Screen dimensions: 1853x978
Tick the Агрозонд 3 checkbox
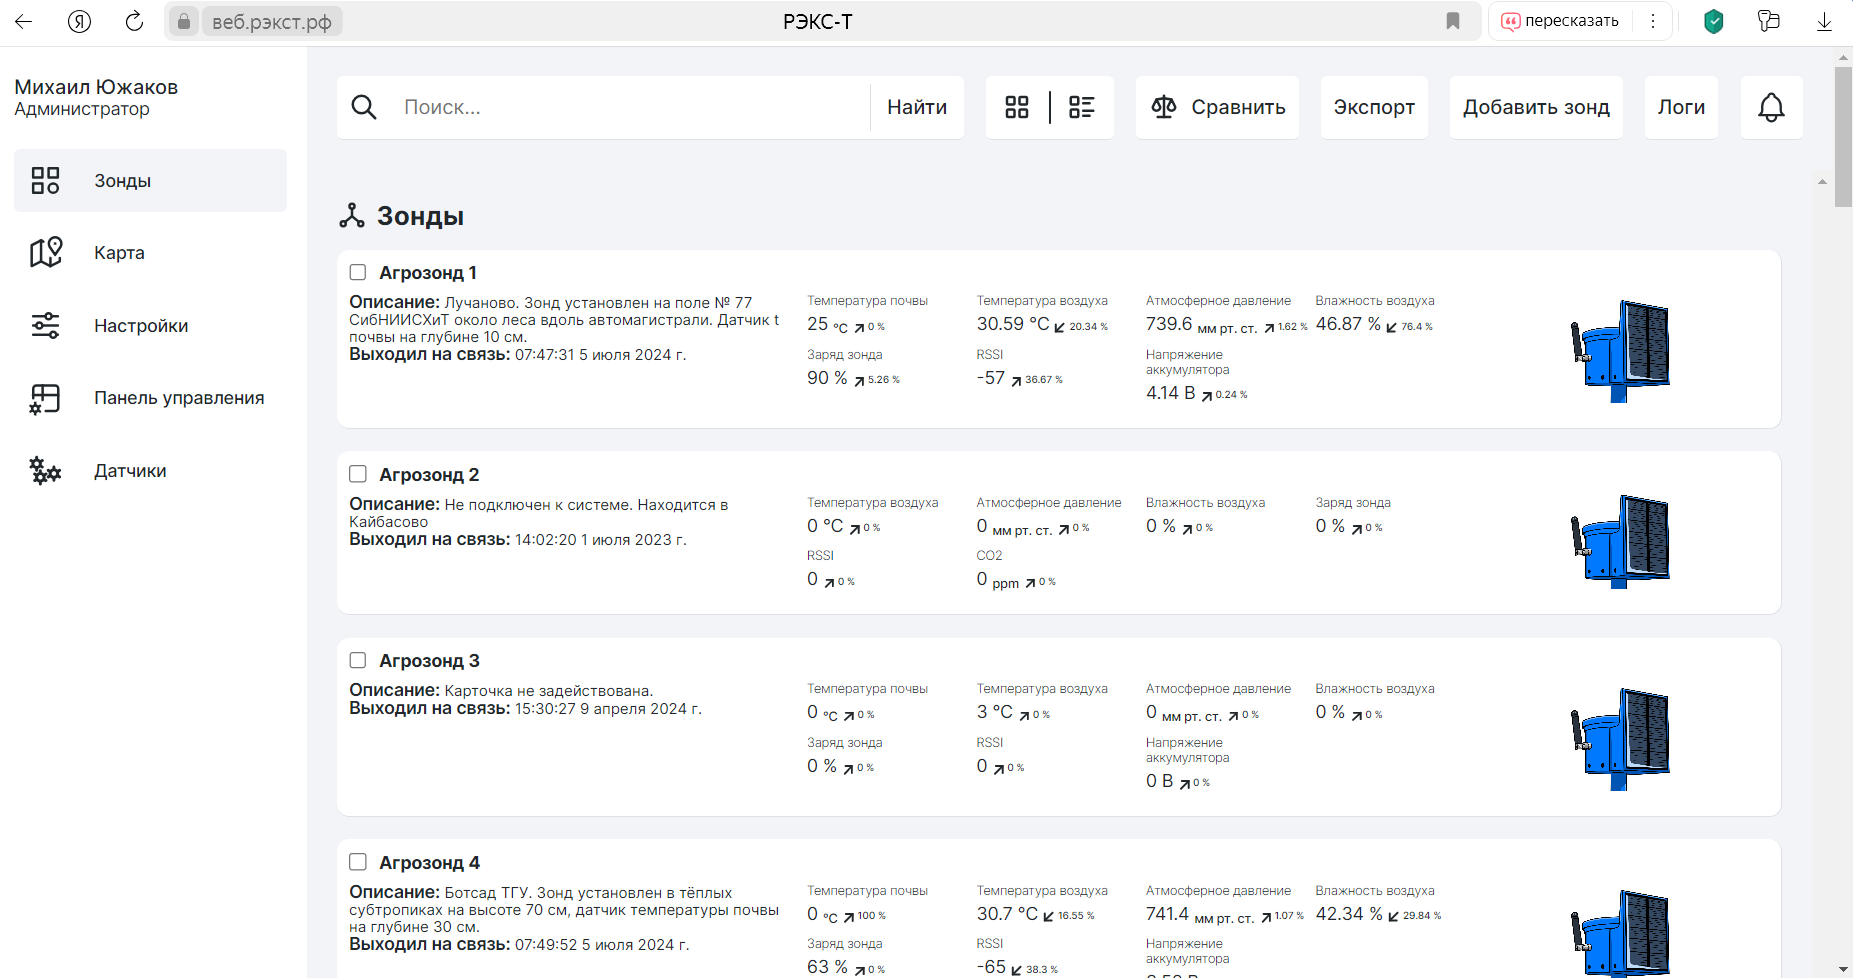pos(358,660)
